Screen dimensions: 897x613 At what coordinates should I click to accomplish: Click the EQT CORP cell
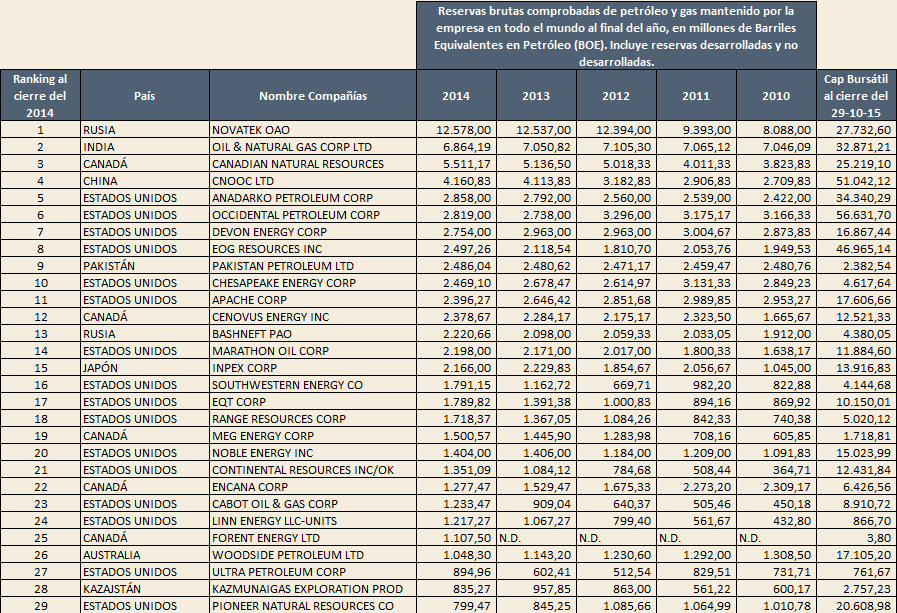[x=313, y=402]
